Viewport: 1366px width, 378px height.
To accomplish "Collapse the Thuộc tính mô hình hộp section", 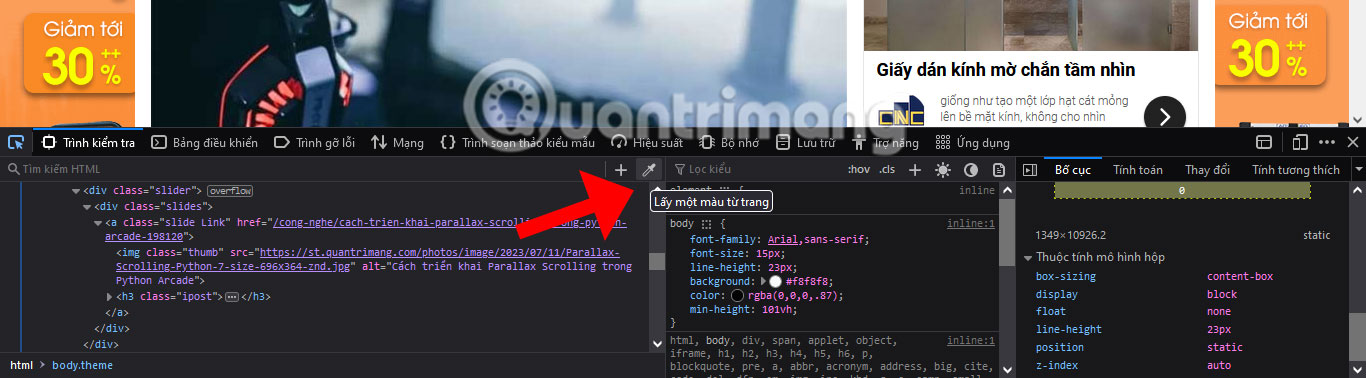I will [x=1028, y=258].
